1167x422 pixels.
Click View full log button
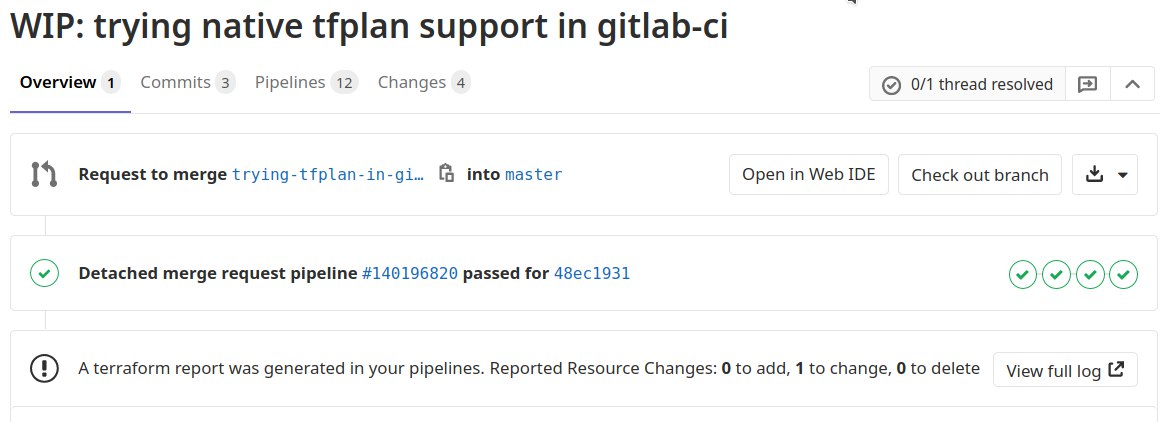(1065, 370)
